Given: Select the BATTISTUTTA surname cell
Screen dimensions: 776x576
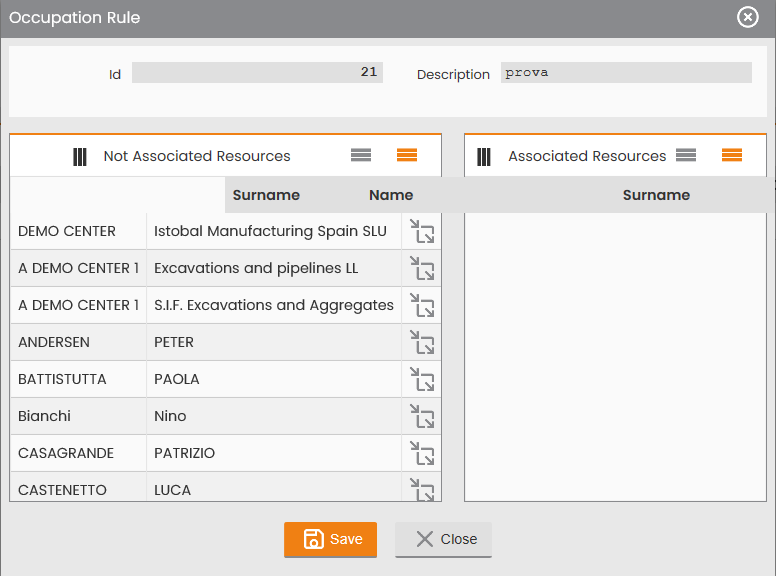Looking at the screenshot, I should click(79, 379).
